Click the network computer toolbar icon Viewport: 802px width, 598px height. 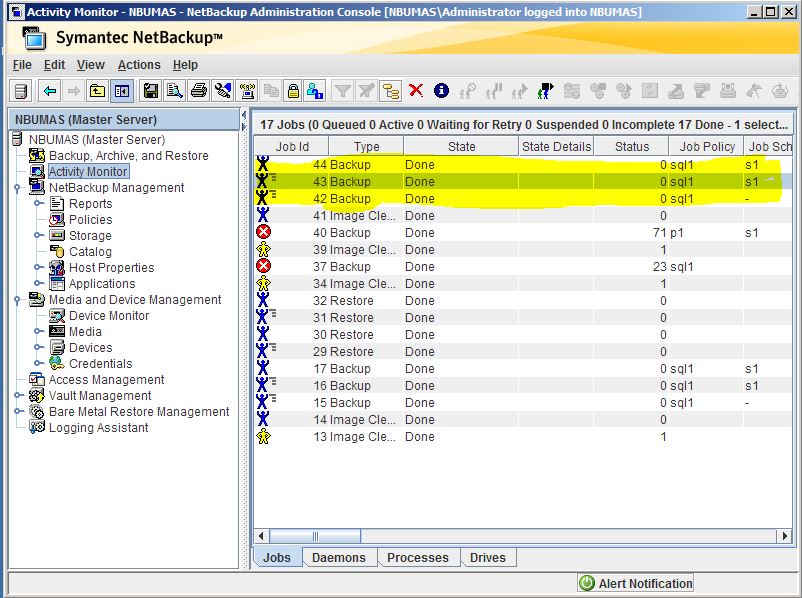tap(248, 92)
